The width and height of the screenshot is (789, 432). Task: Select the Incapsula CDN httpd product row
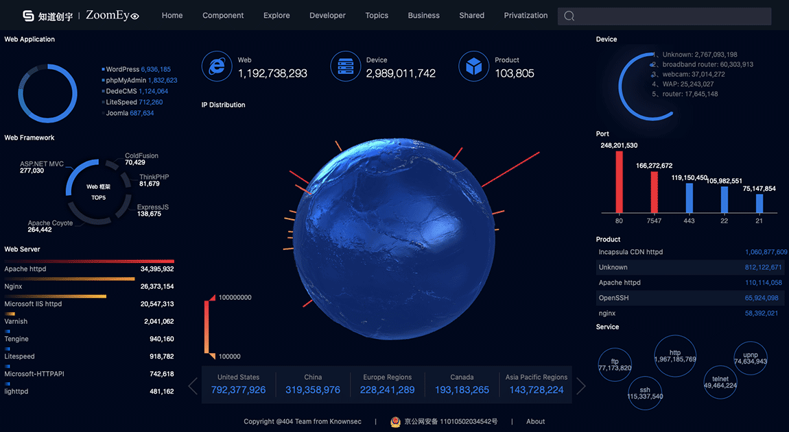click(692, 252)
